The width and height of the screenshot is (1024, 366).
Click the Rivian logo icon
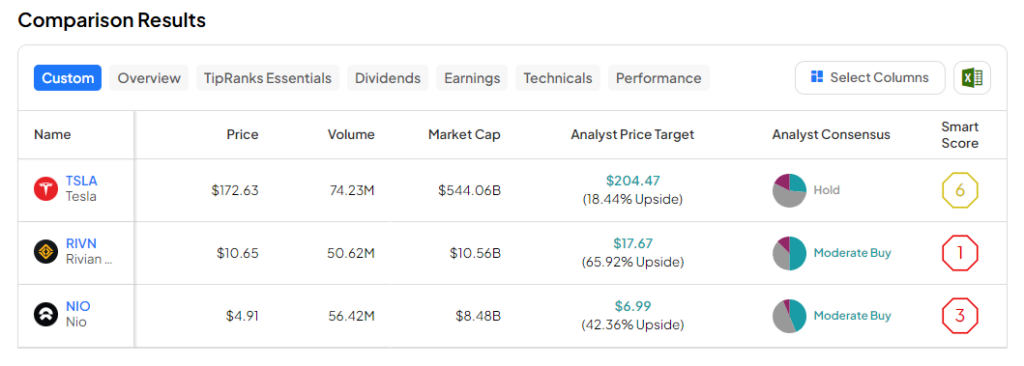click(x=46, y=253)
